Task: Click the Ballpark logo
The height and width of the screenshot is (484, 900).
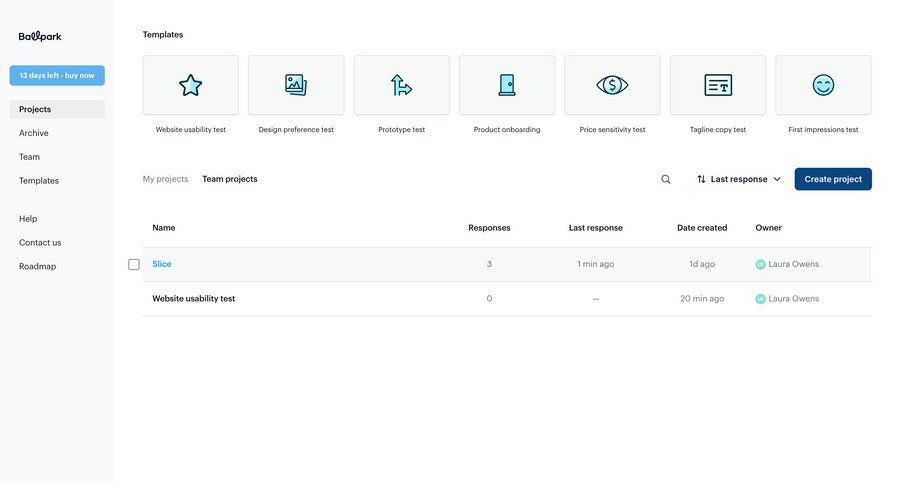Action: pyautogui.click(x=40, y=37)
